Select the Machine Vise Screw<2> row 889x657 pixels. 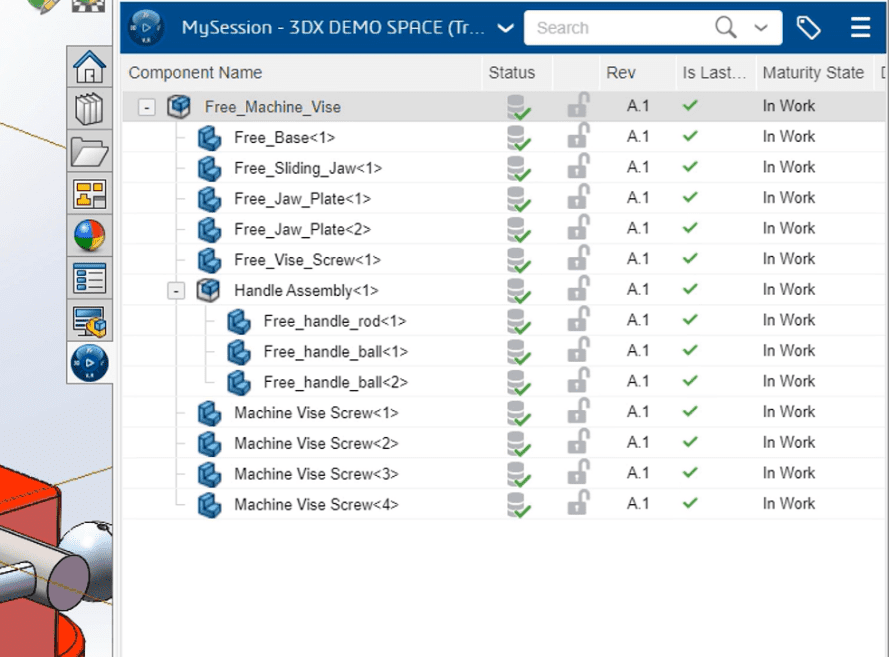(504, 443)
